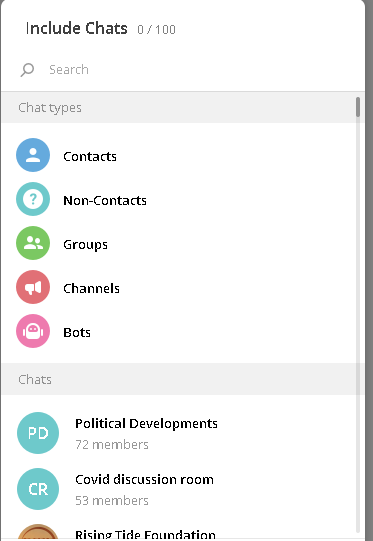The height and width of the screenshot is (541, 373).
Task: Click the PD avatar of Political Developments
Action: click(38, 433)
